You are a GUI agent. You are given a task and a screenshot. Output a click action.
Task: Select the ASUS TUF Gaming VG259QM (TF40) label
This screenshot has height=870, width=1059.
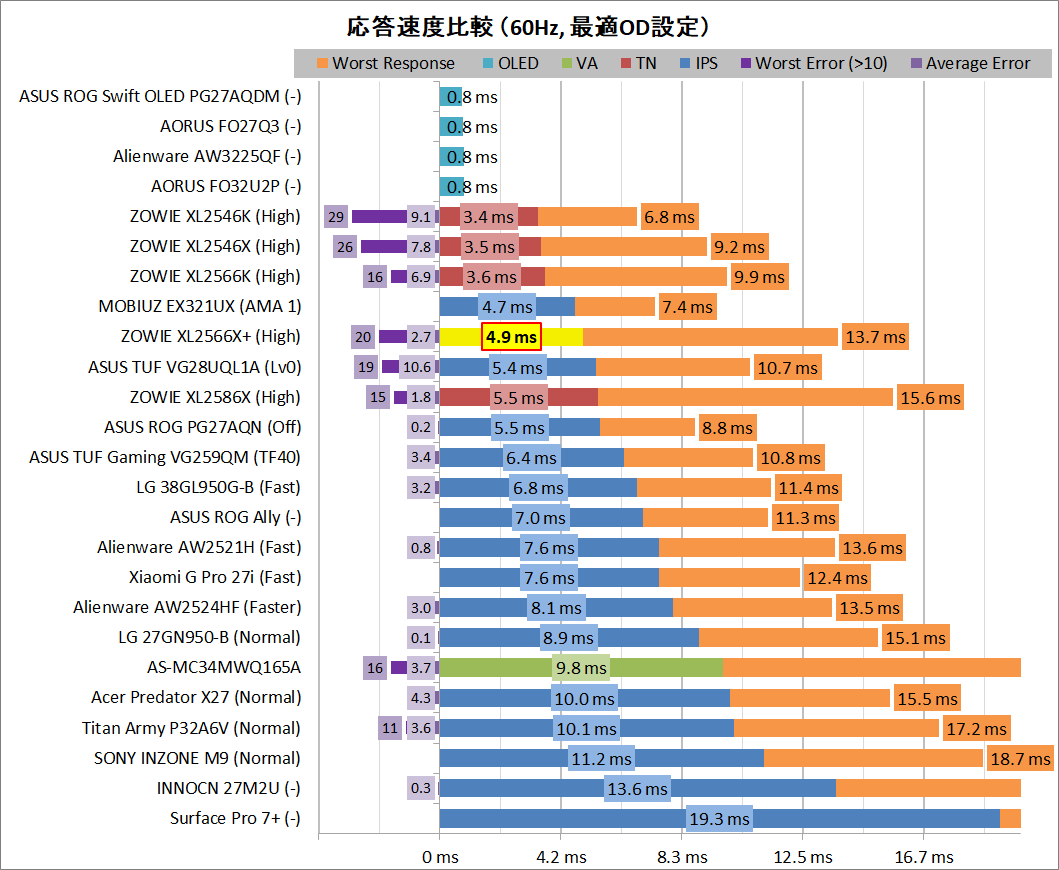click(165, 457)
